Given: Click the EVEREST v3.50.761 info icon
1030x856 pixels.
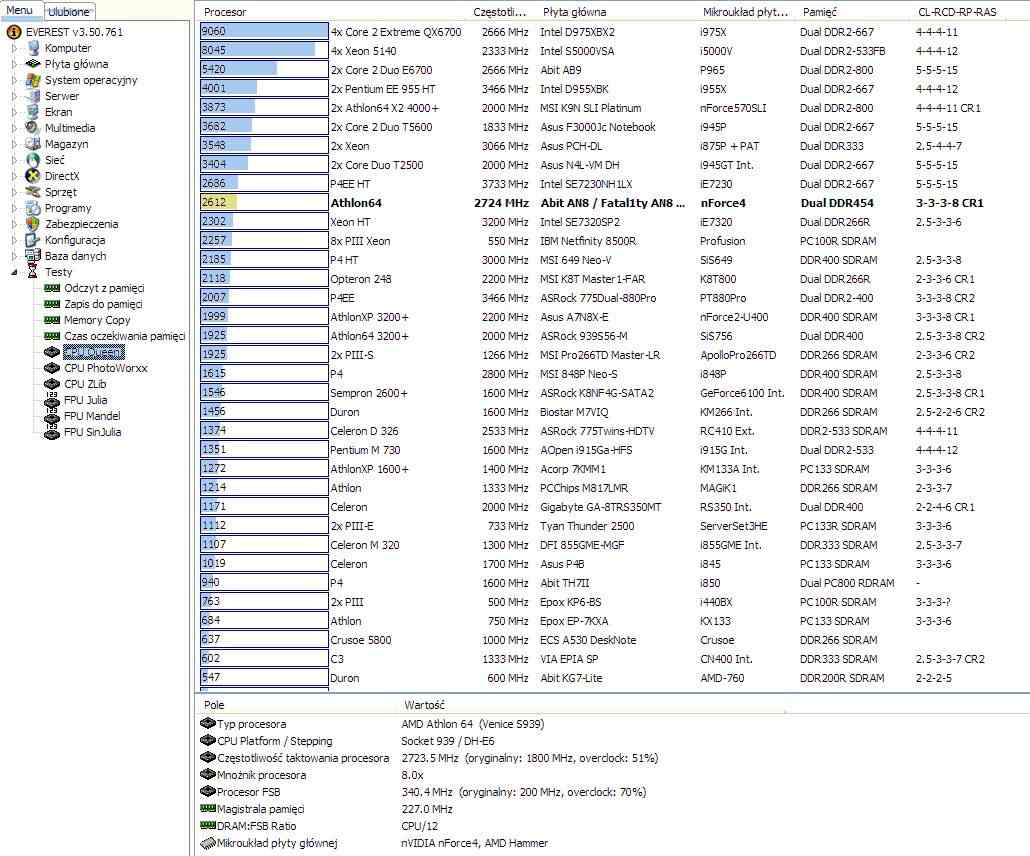Looking at the screenshot, I should pos(14,32).
